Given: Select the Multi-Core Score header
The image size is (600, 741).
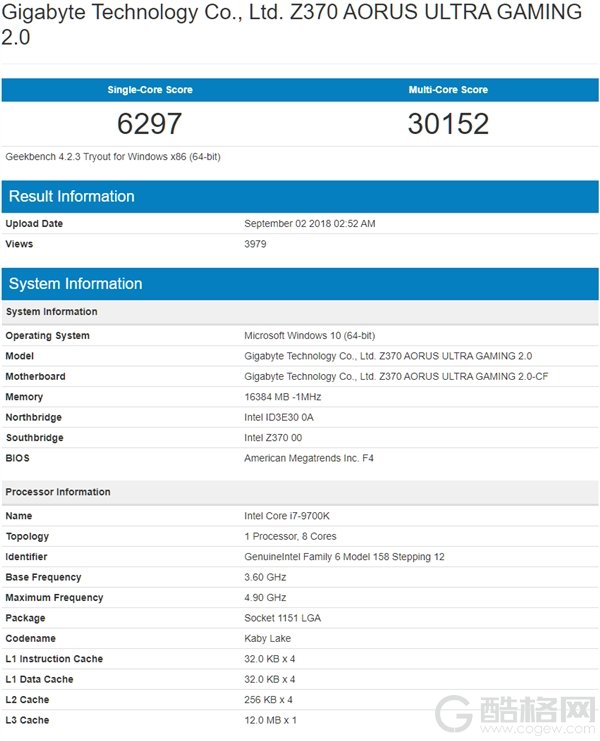Looking at the screenshot, I should coord(448,90).
